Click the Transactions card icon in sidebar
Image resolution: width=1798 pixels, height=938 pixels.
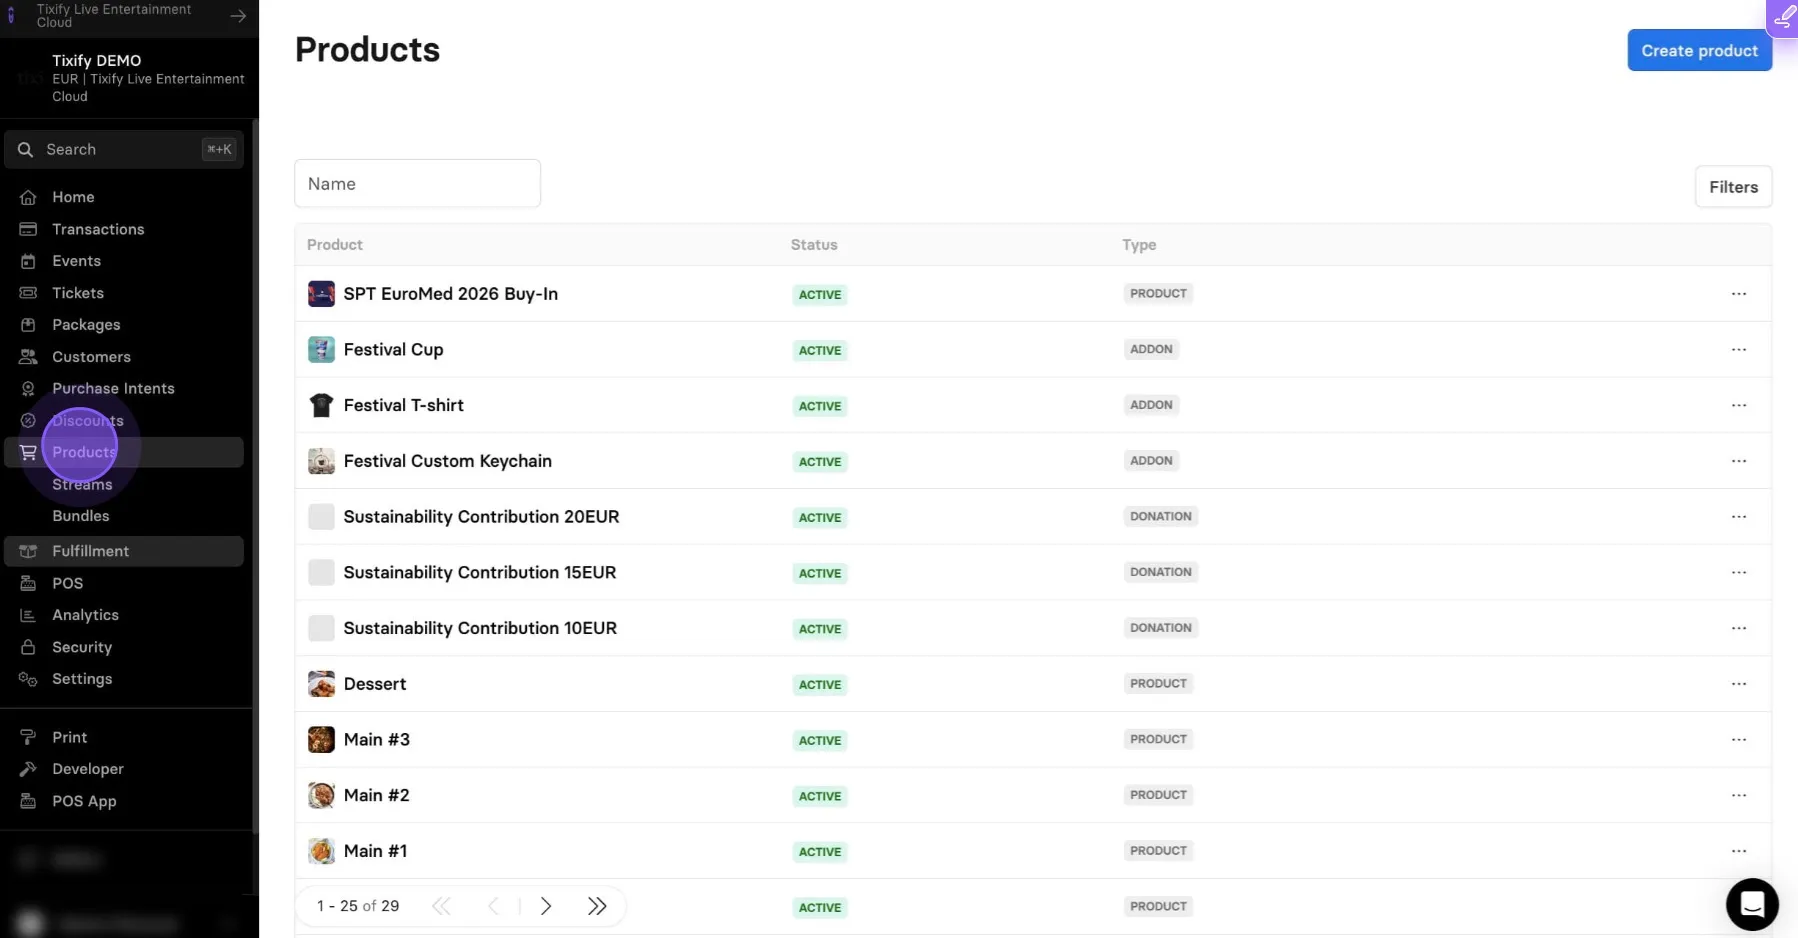(x=28, y=229)
